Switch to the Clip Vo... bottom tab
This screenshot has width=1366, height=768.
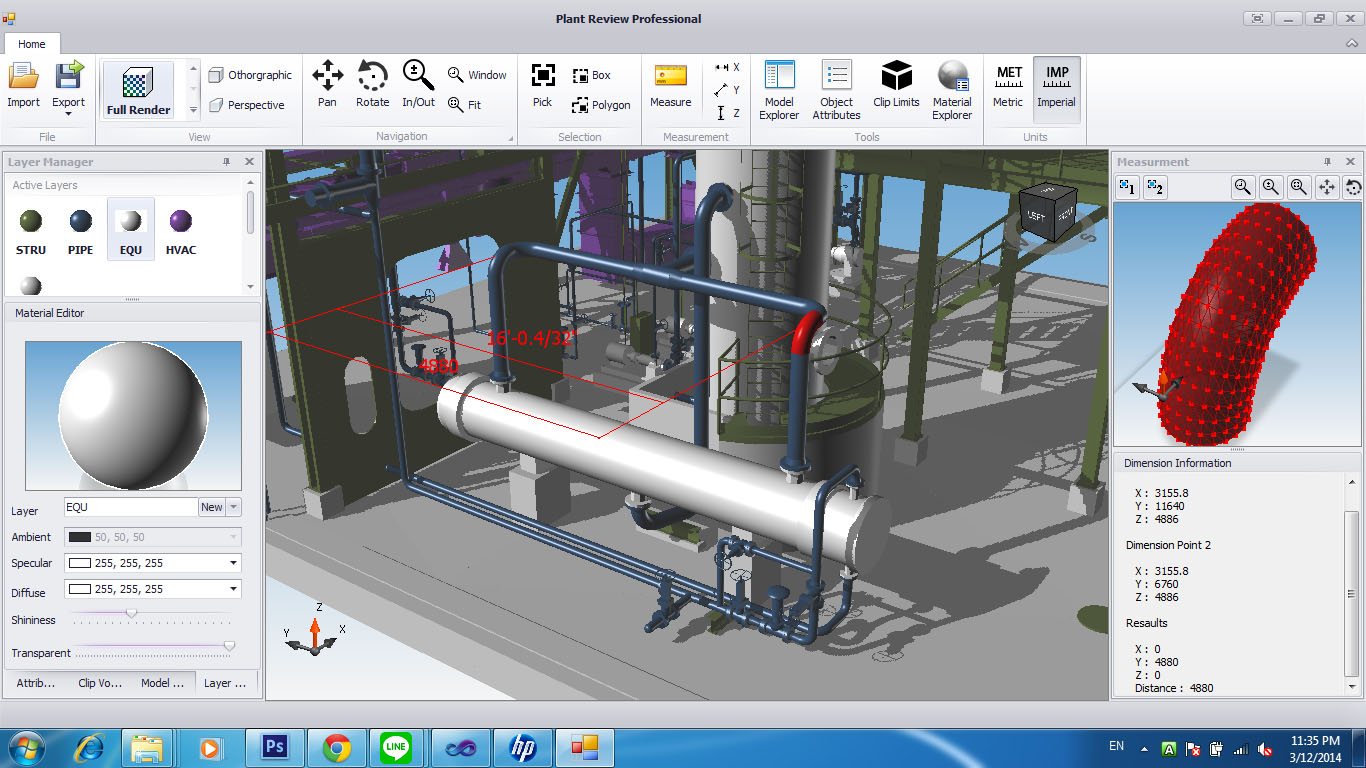(x=100, y=683)
